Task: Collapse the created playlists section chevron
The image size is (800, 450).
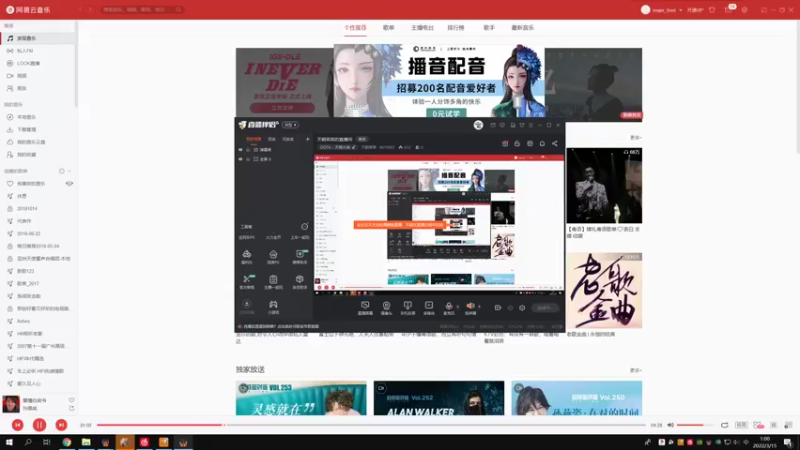Action: [69, 171]
